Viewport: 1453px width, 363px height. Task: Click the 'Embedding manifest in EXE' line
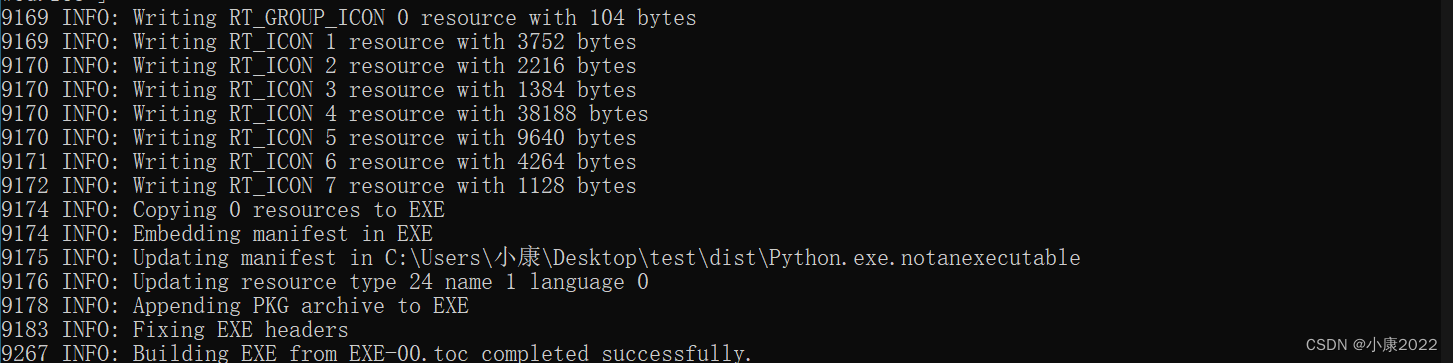pyautogui.click(x=216, y=234)
